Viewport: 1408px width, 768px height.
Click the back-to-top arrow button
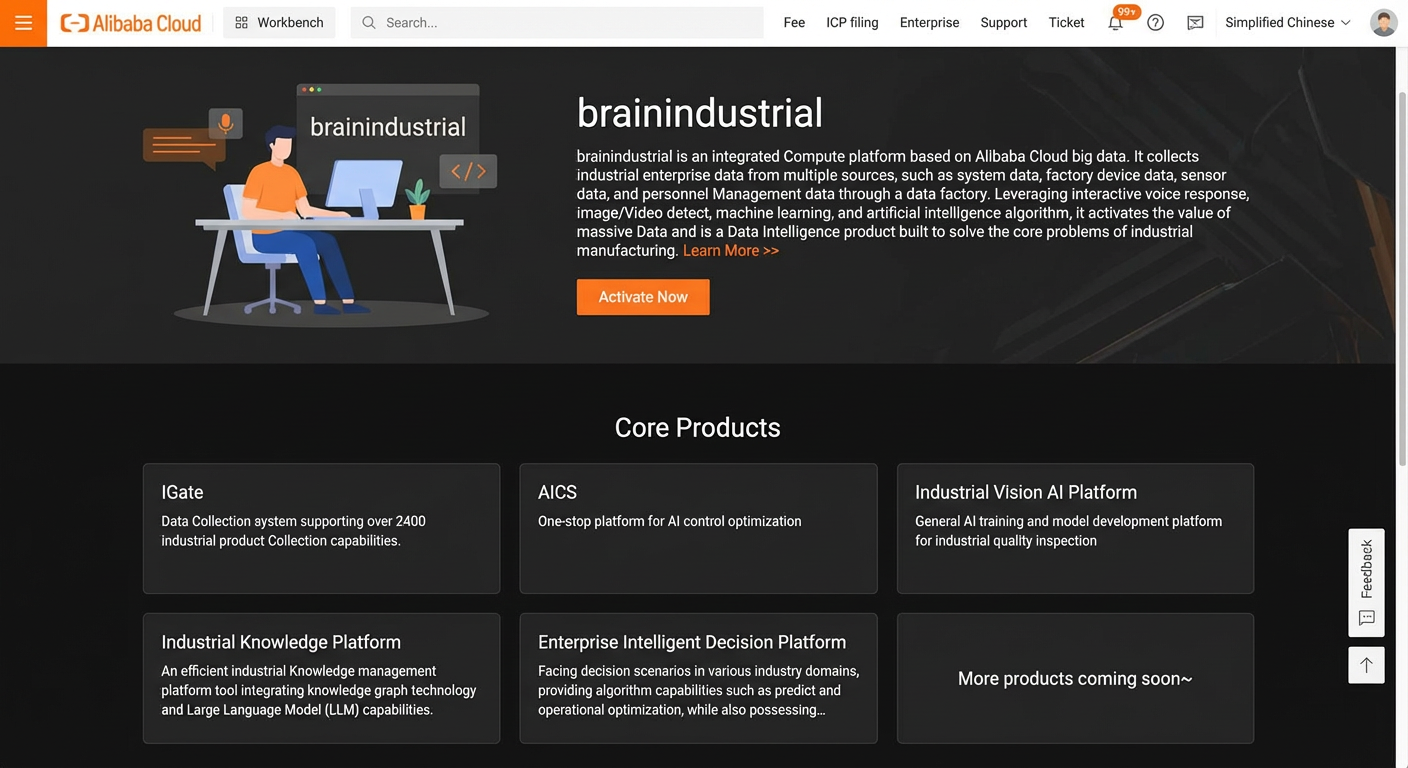1366,665
